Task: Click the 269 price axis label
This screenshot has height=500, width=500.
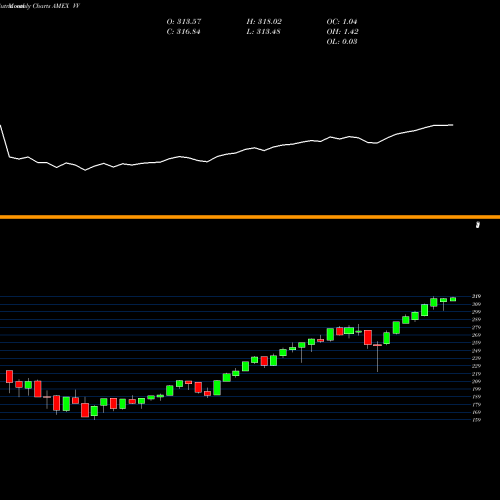Action: tap(476, 335)
